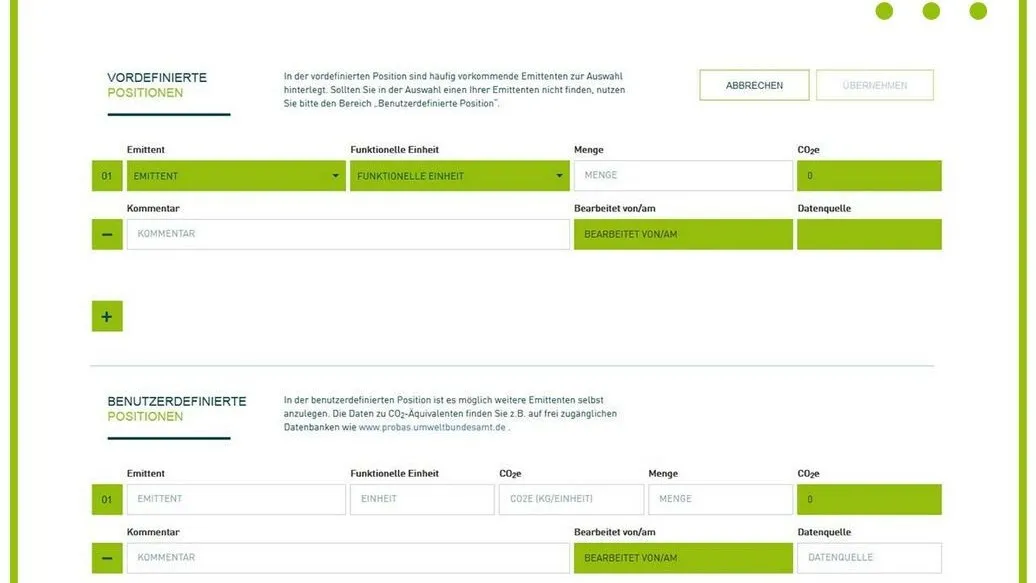The height and width of the screenshot is (583, 1036).
Task: Click the CO2e result field in predefined positions
Action: tap(869, 176)
